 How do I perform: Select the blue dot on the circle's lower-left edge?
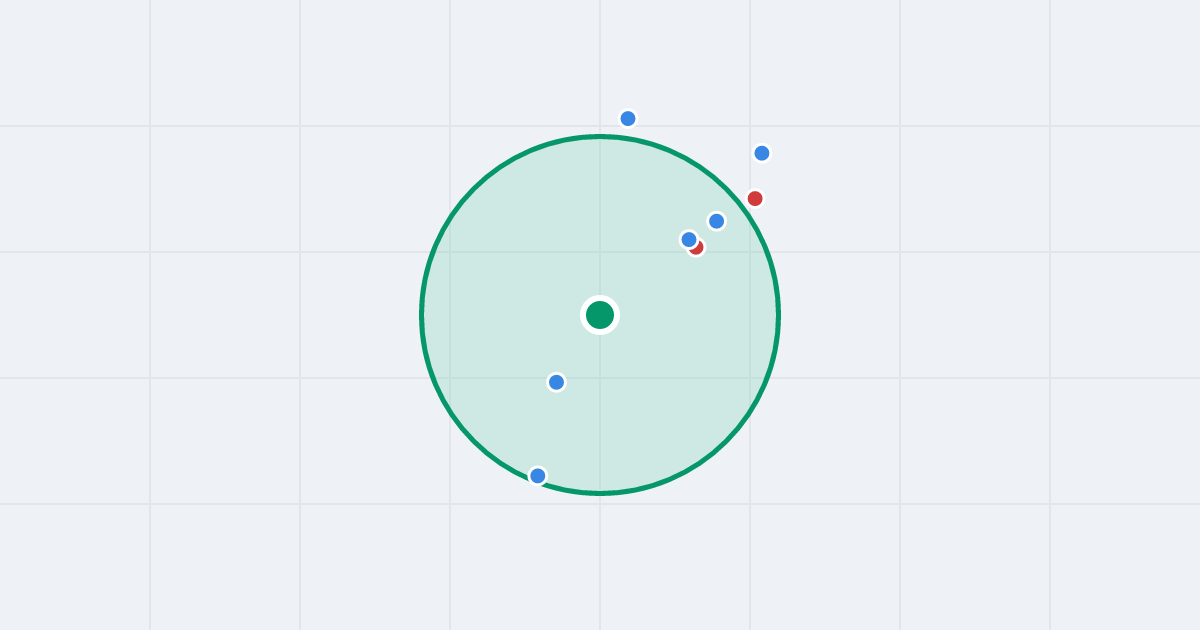pyautogui.click(x=538, y=476)
